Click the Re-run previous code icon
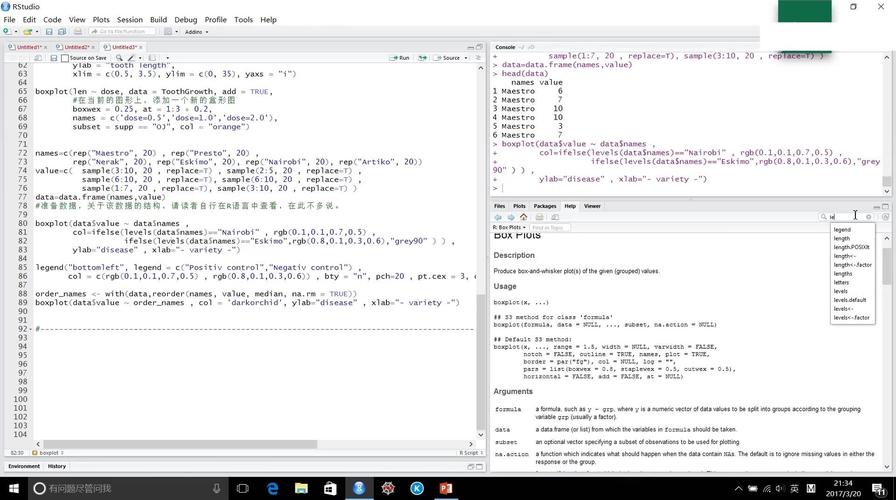The width and height of the screenshot is (896, 500). (422, 58)
